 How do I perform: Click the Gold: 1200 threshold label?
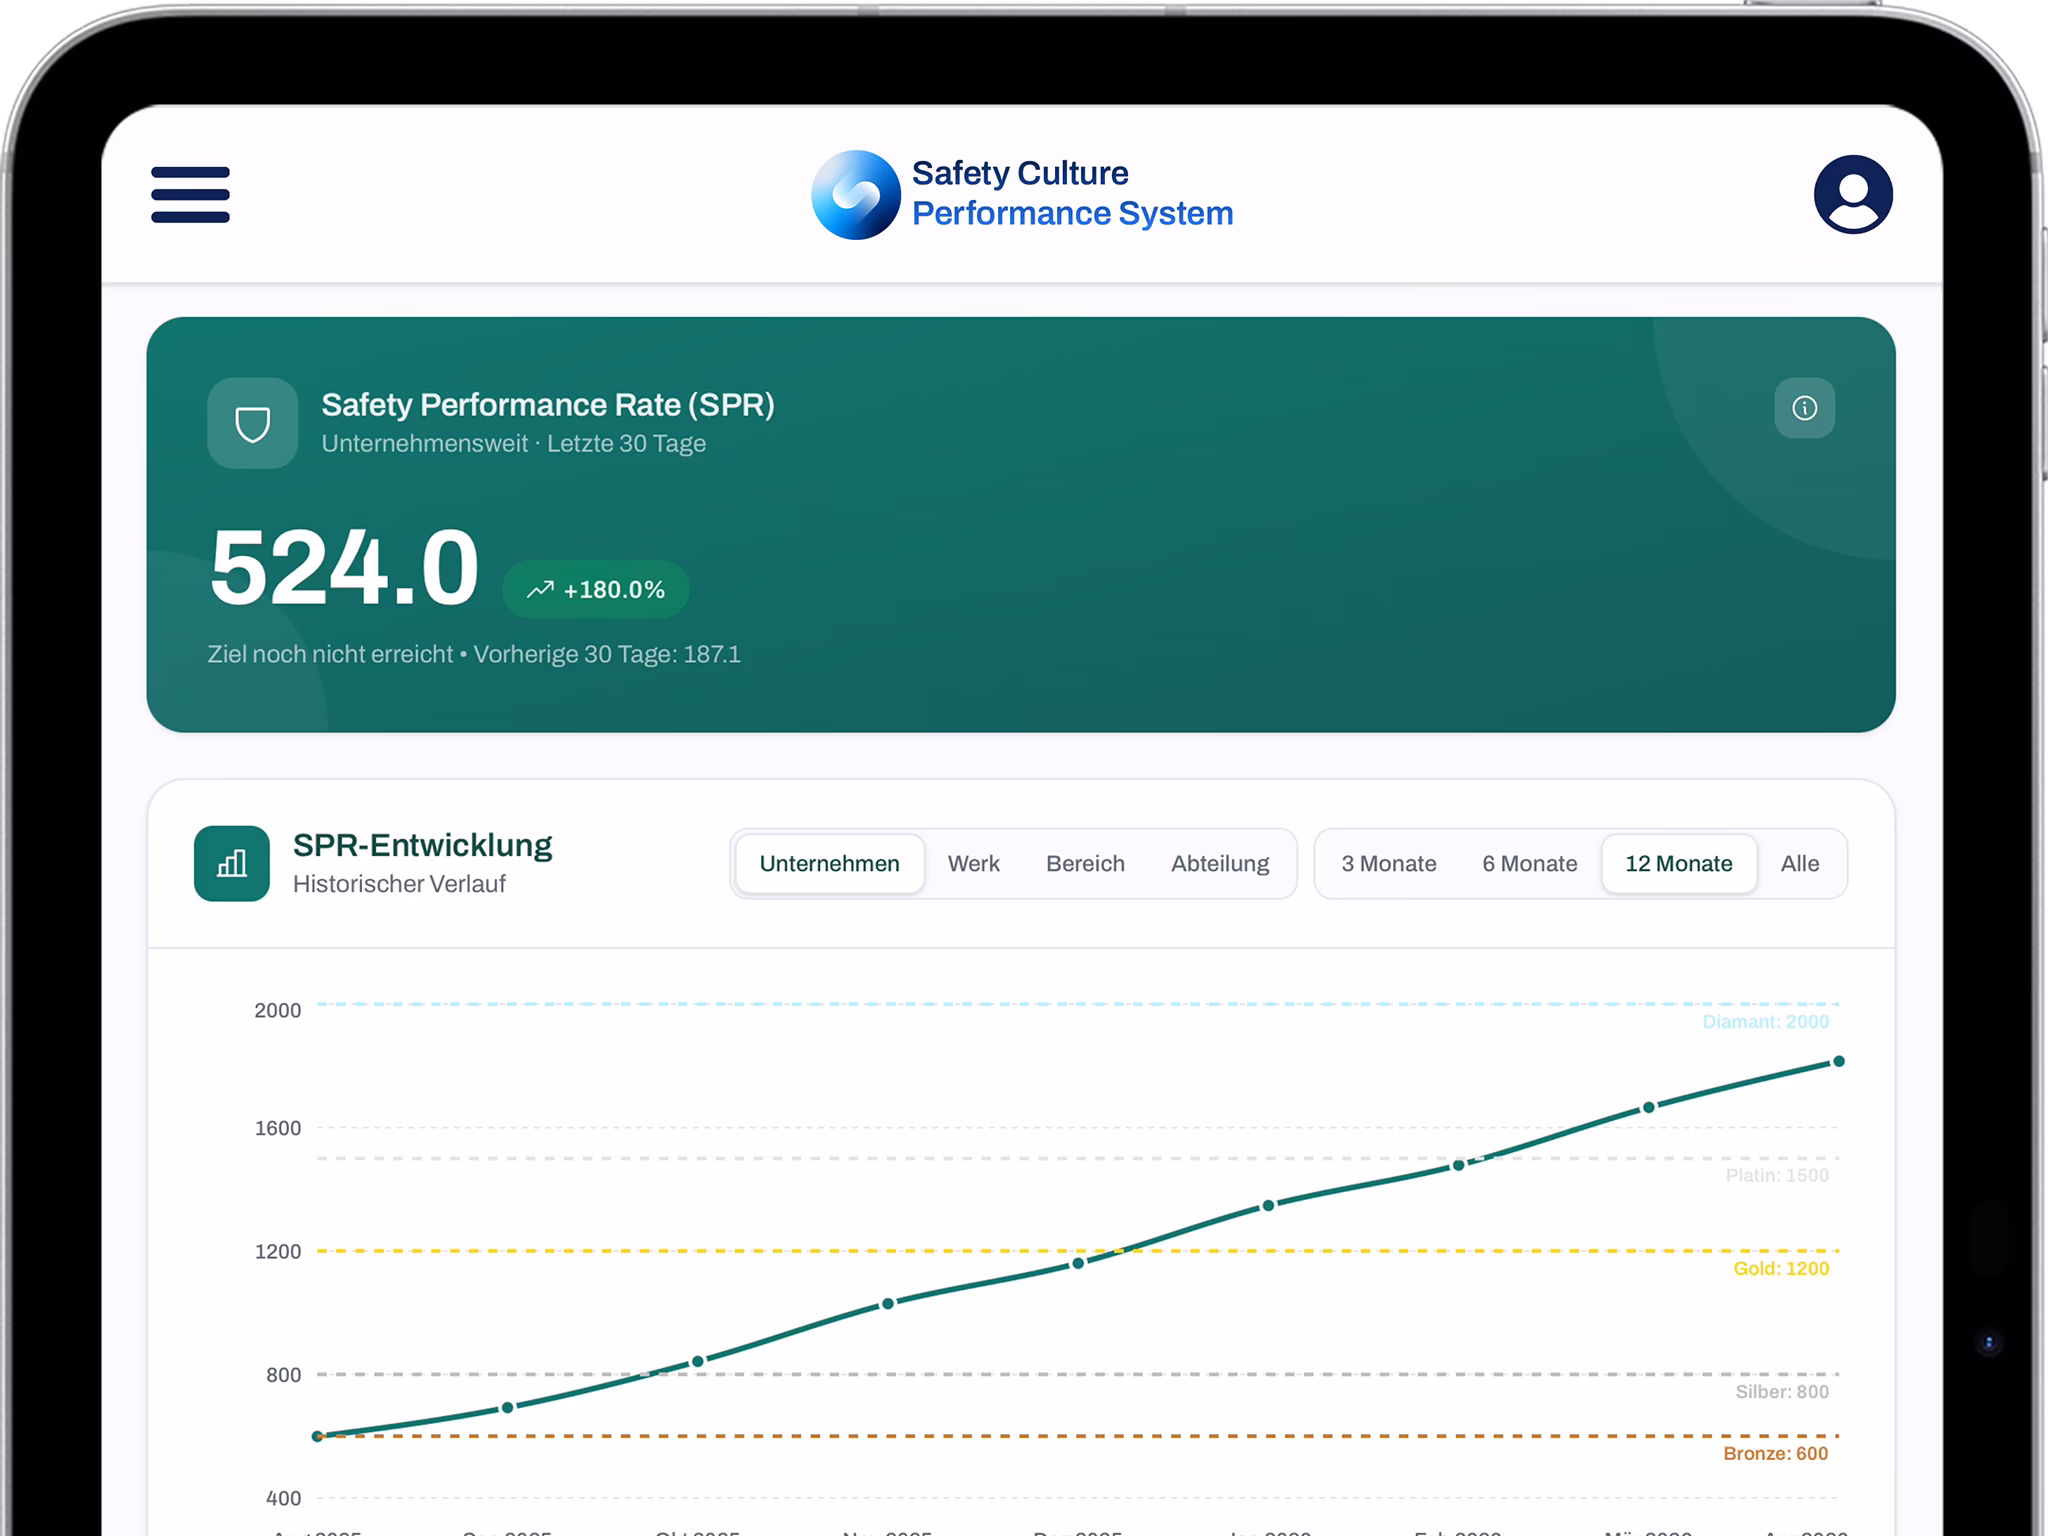(x=1781, y=1269)
